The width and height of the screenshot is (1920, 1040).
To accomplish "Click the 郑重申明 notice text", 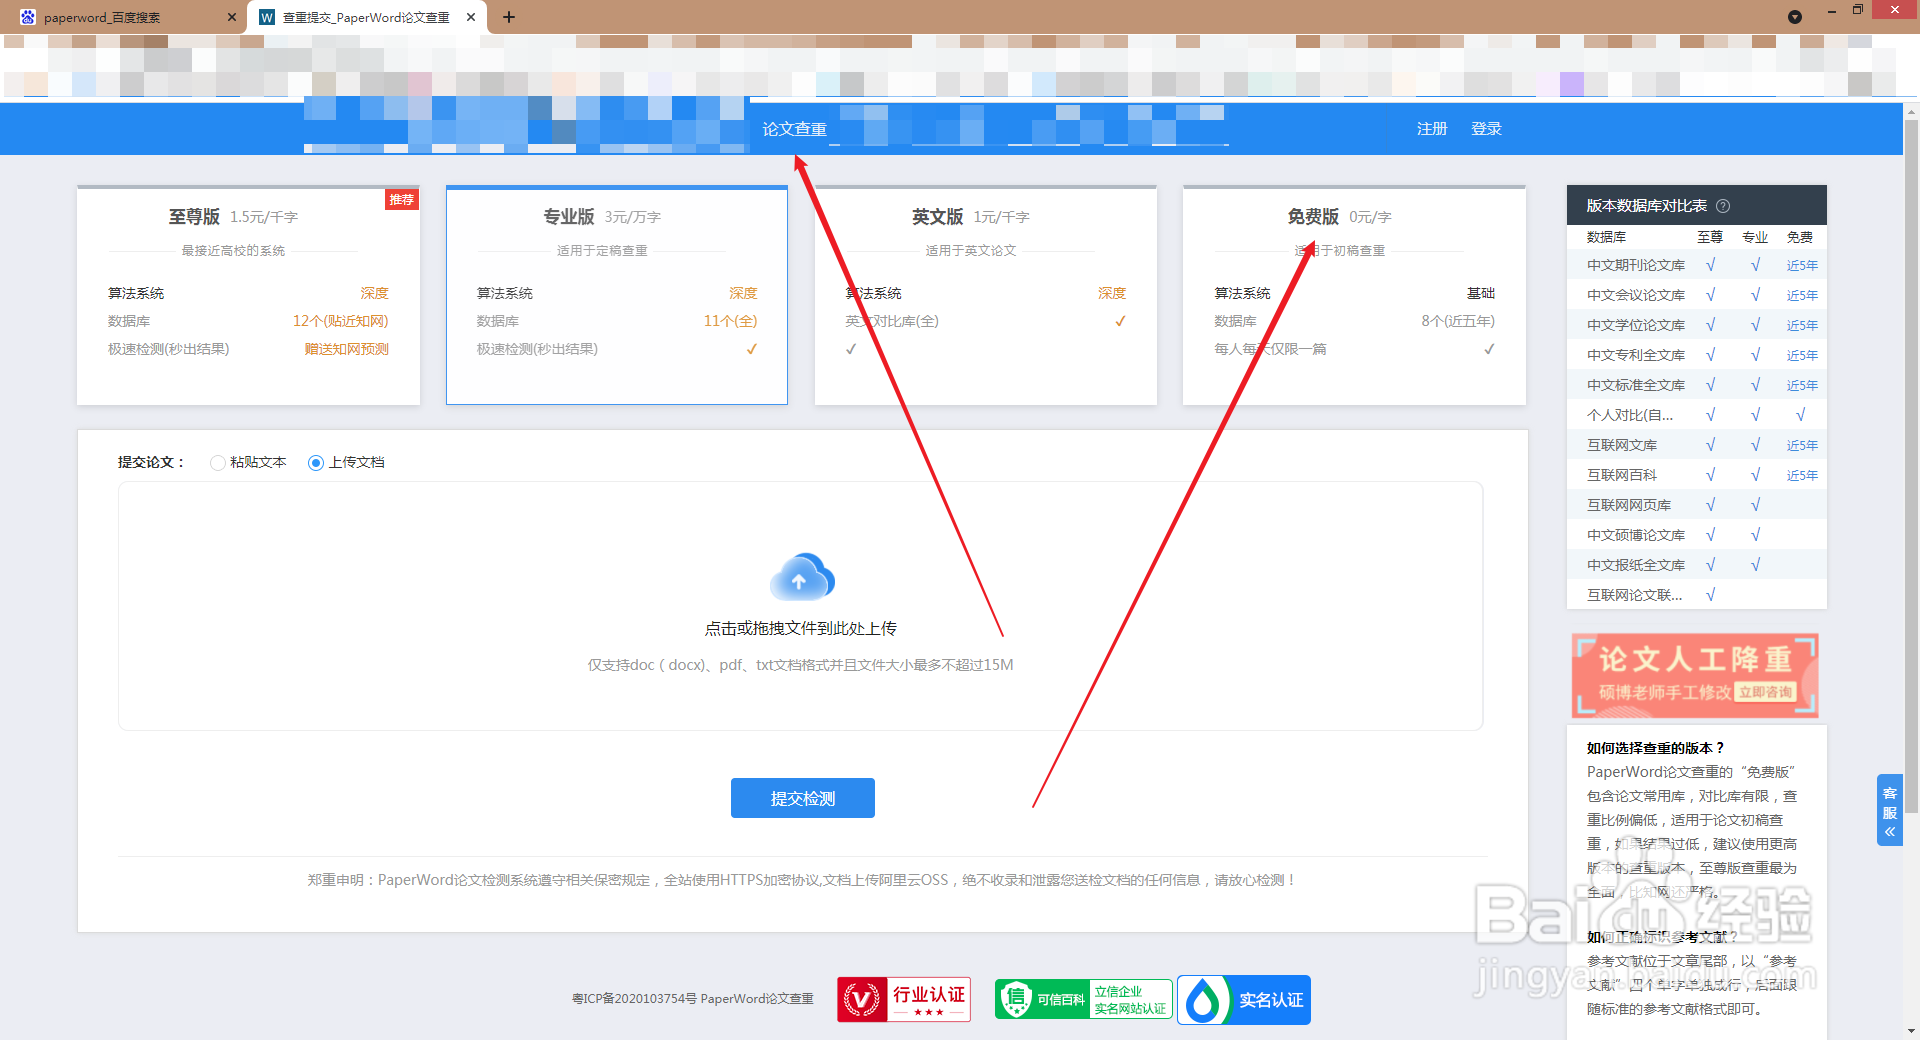I will pos(803,880).
